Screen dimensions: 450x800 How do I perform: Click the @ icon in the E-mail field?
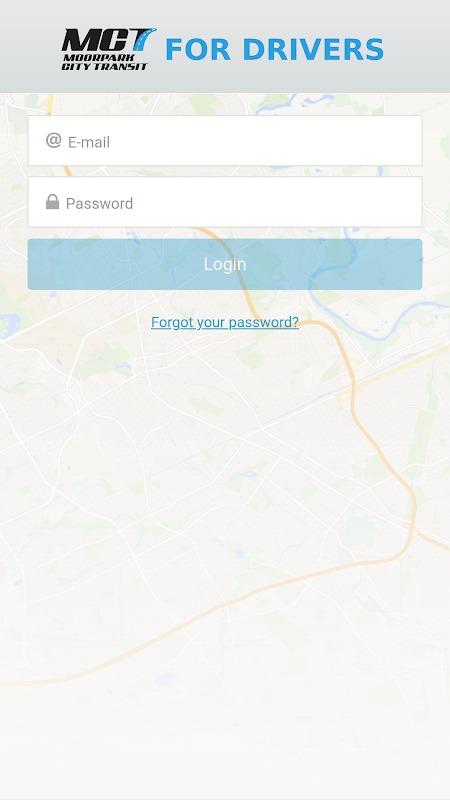(53, 140)
